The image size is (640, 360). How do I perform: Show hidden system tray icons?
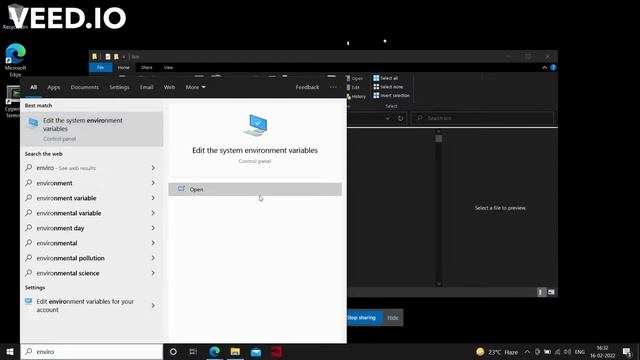527,352
